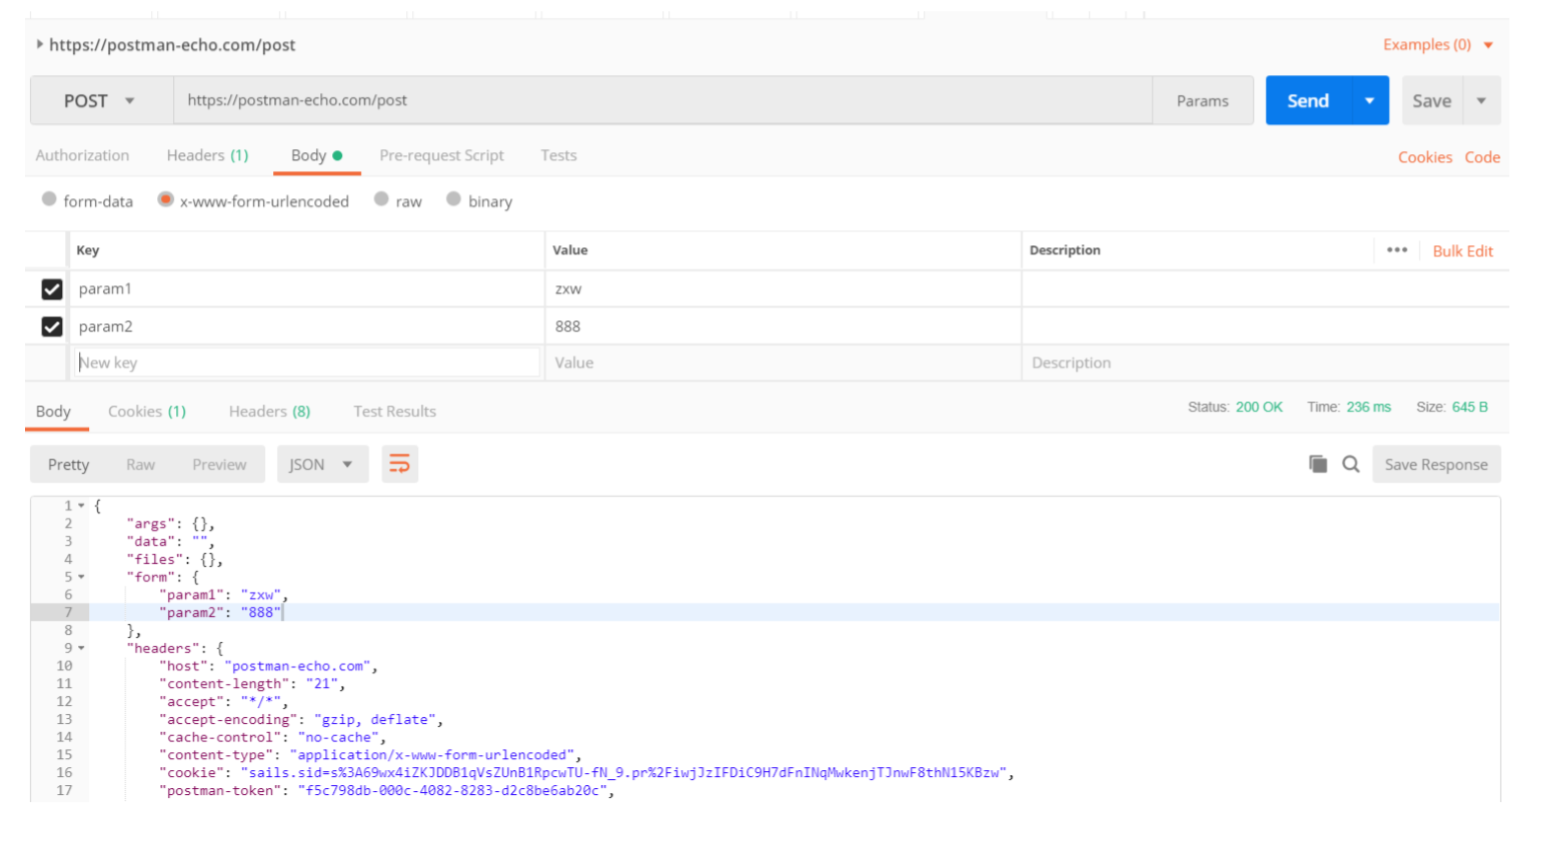The width and height of the screenshot is (1558, 848).
Task: Uncheck the param1 row checkbox
Action: coord(52,289)
